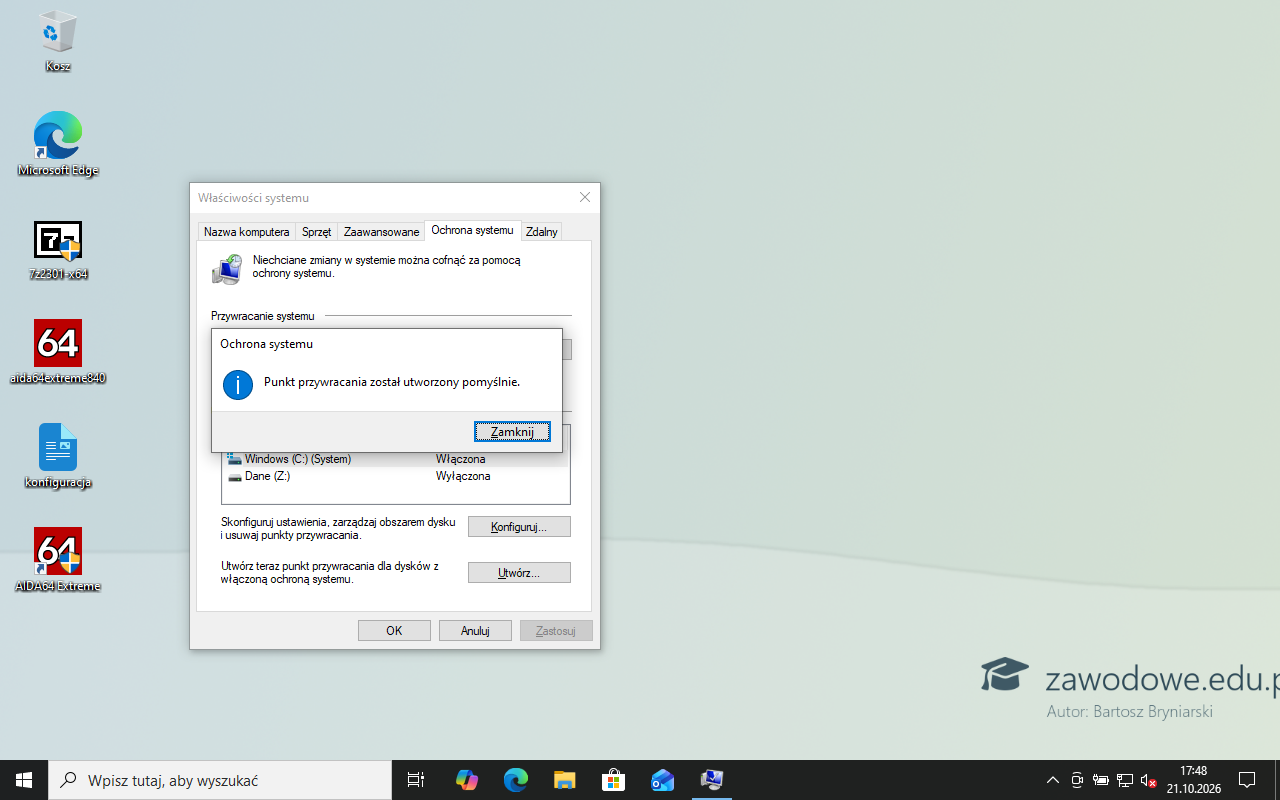The height and width of the screenshot is (800, 1280).
Task: Click the battery tray icon
Action: [1101, 780]
